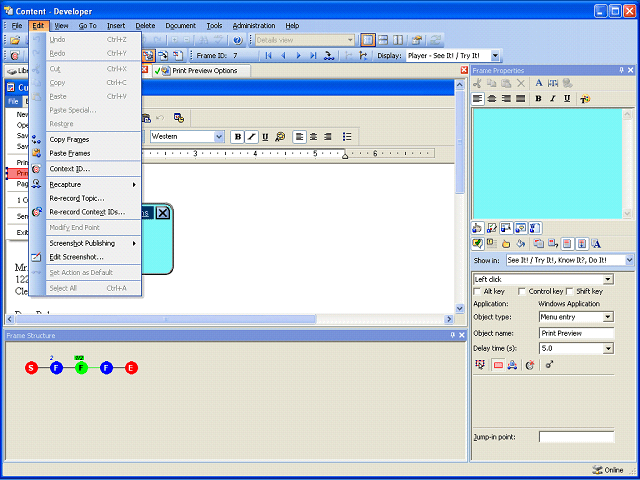Viewport: 640px width, 480px height.
Task: Click in the Object name field
Action: pos(576,333)
